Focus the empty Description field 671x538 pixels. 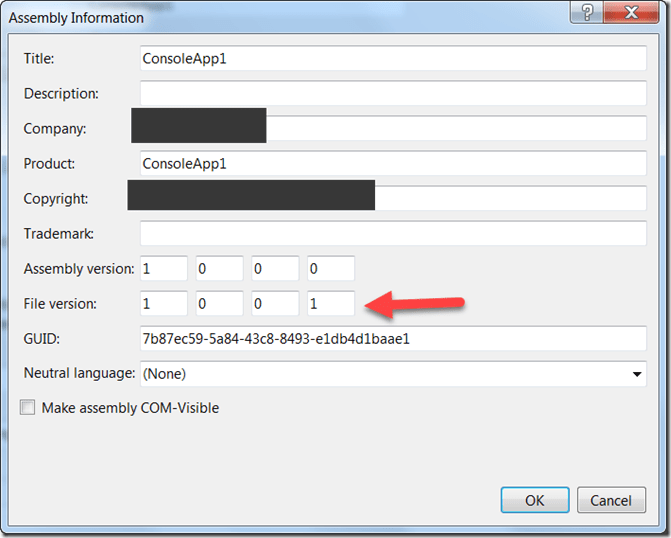click(393, 93)
